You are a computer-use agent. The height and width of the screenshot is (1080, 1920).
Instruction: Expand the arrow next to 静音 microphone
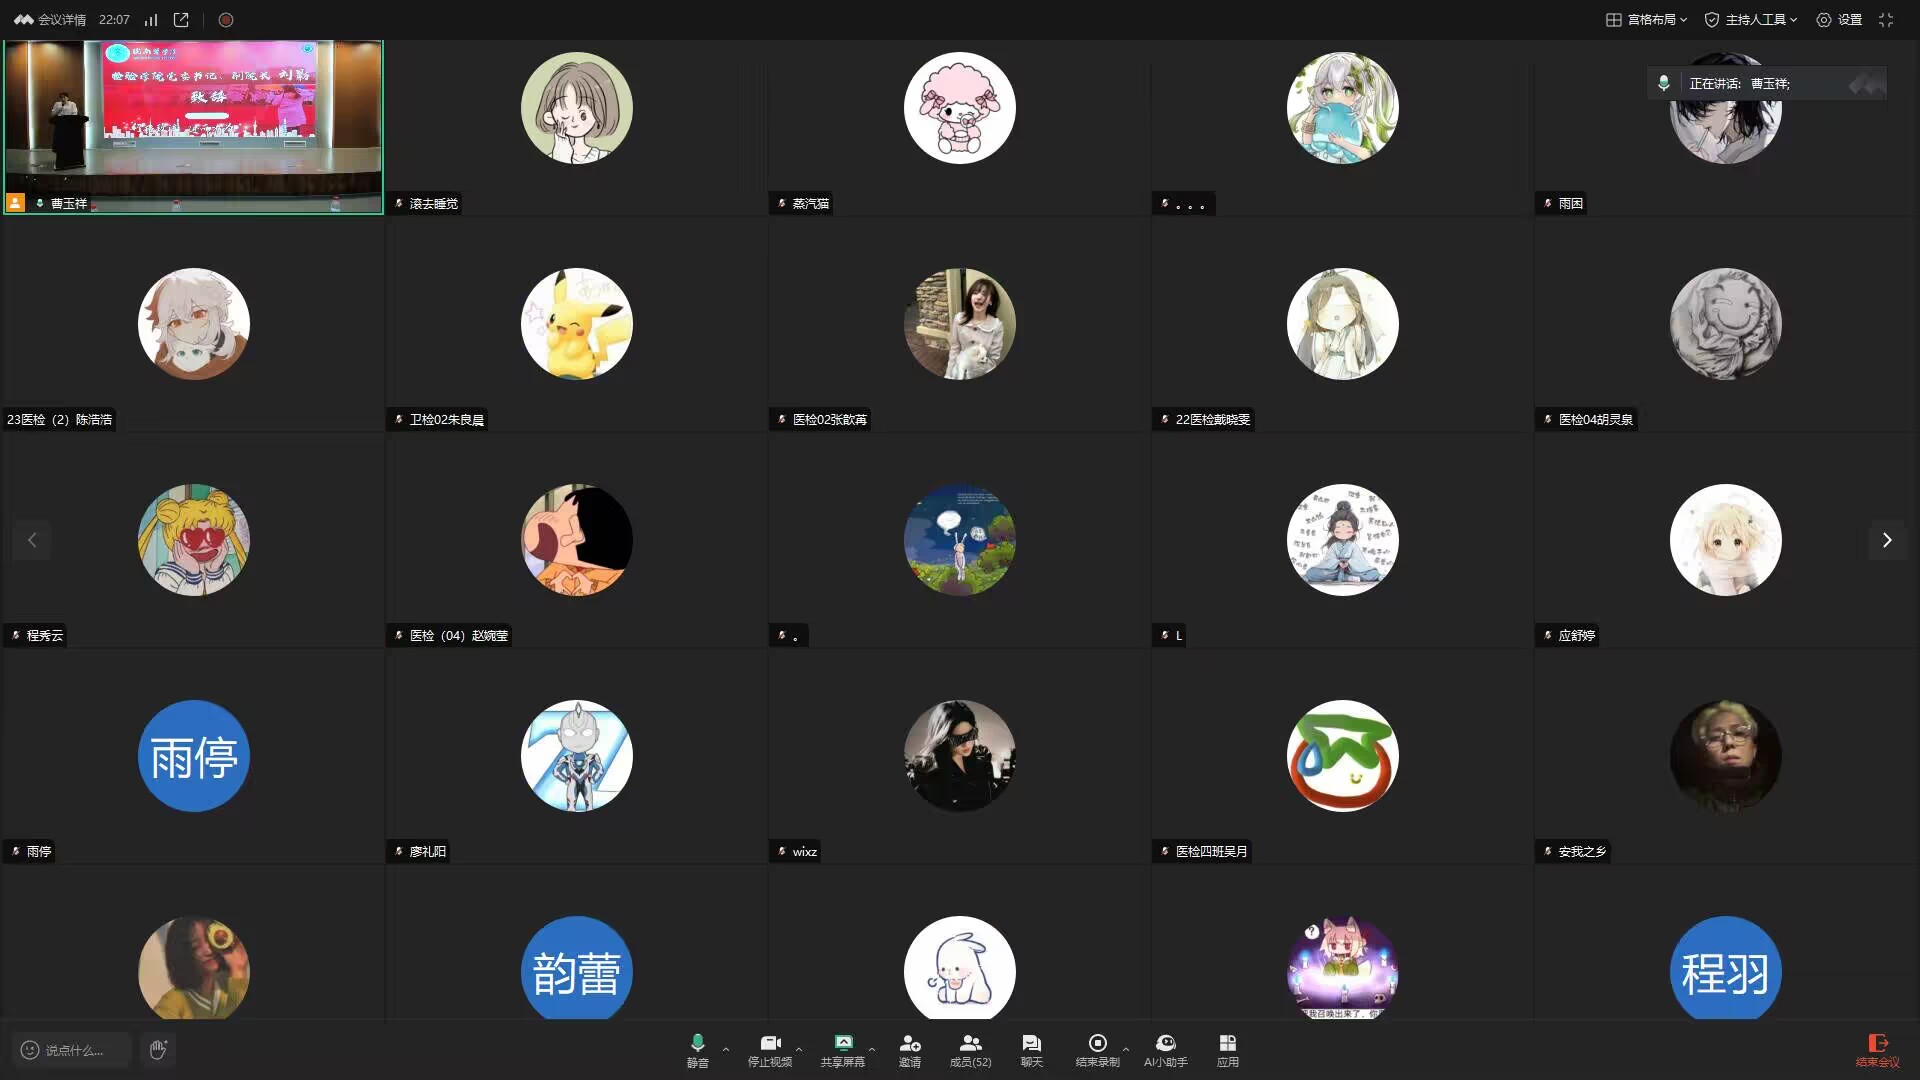726,1049
